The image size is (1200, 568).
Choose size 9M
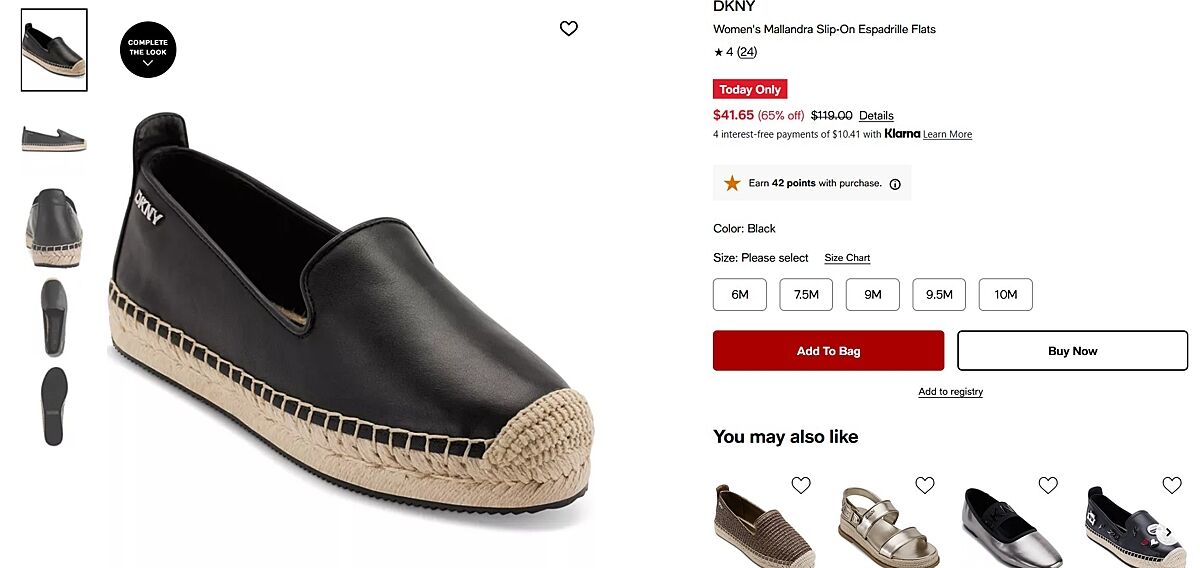pos(873,295)
